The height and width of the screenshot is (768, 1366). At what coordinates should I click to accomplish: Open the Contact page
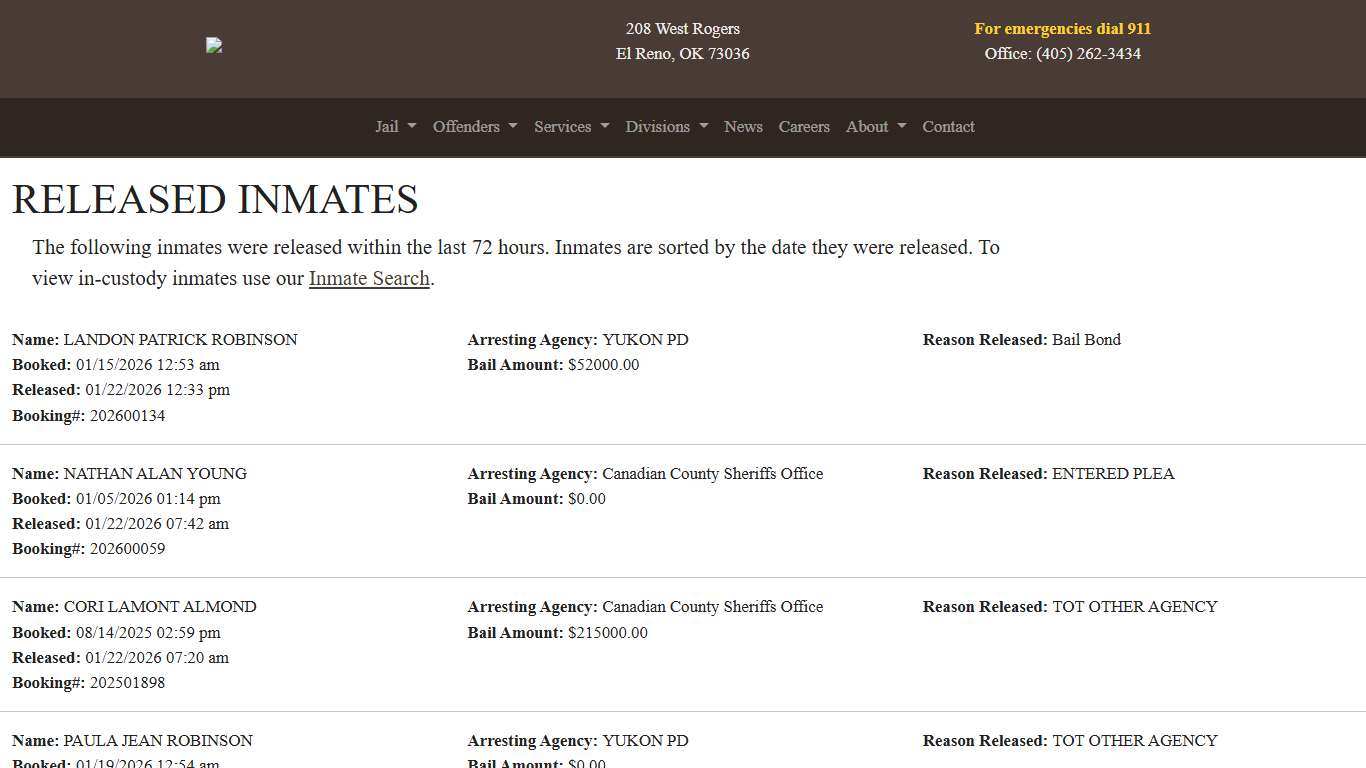[948, 127]
